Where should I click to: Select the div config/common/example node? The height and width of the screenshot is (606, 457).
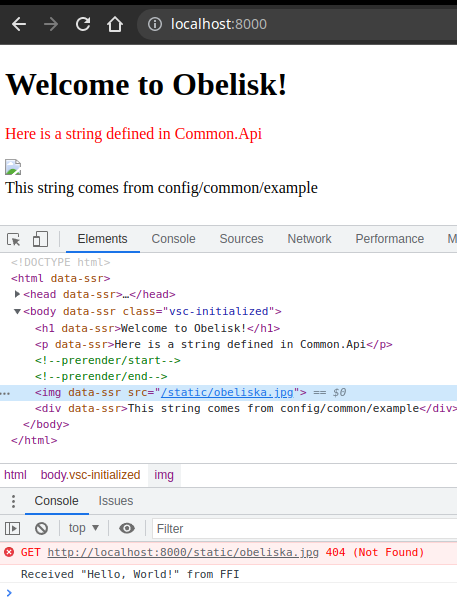coord(246,409)
